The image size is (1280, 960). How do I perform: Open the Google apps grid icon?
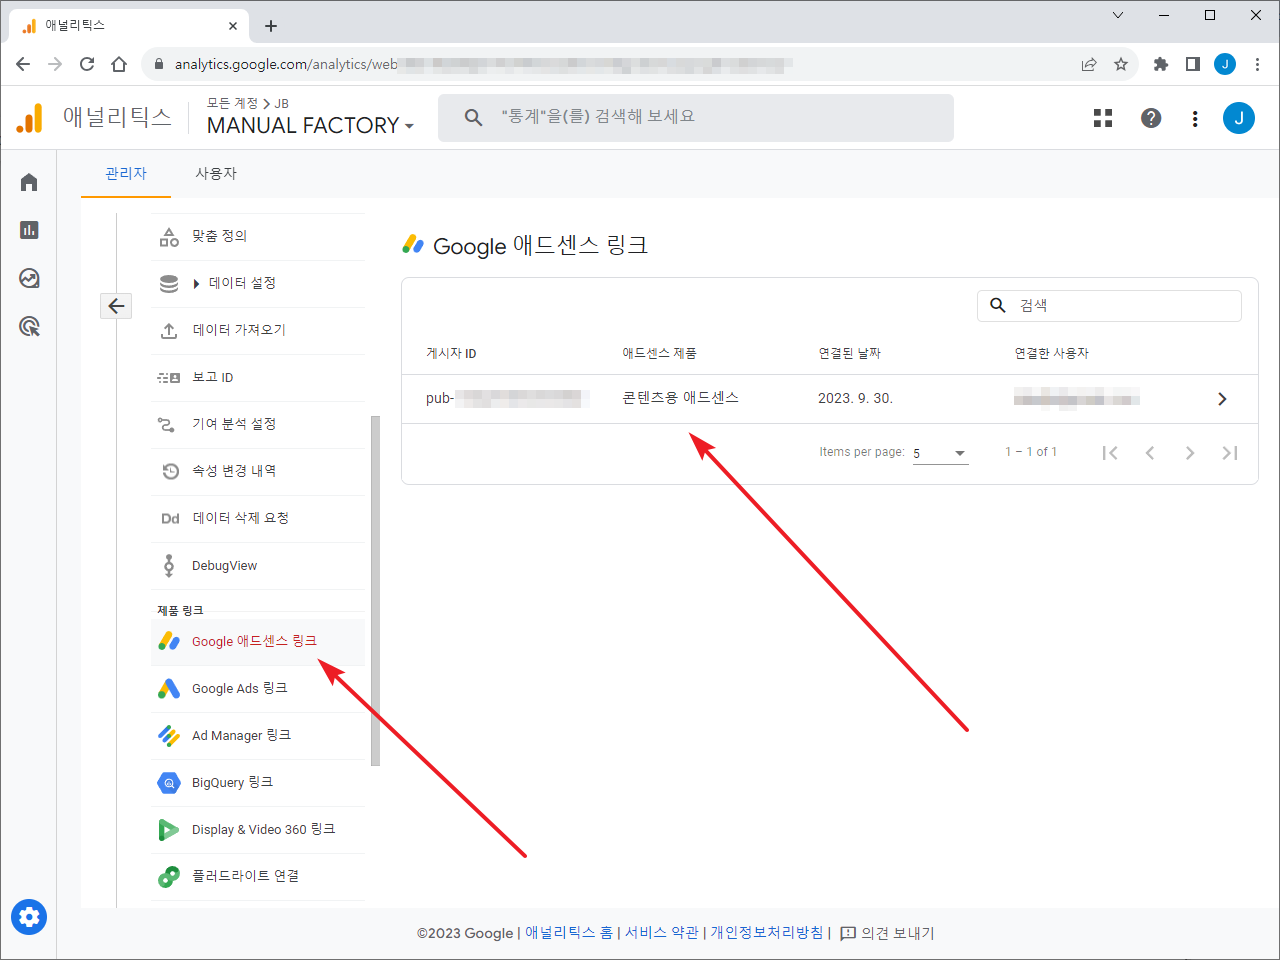click(1103, 118)
